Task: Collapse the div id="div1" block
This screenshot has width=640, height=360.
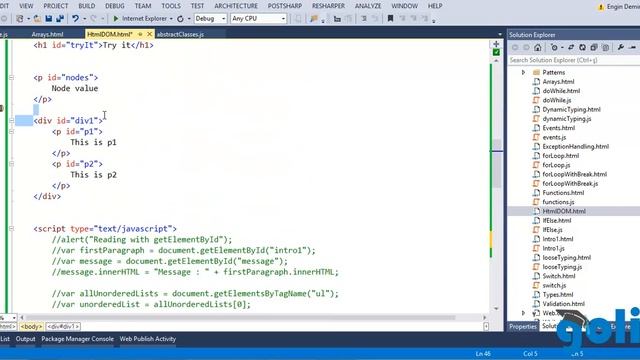Action: 11,121
